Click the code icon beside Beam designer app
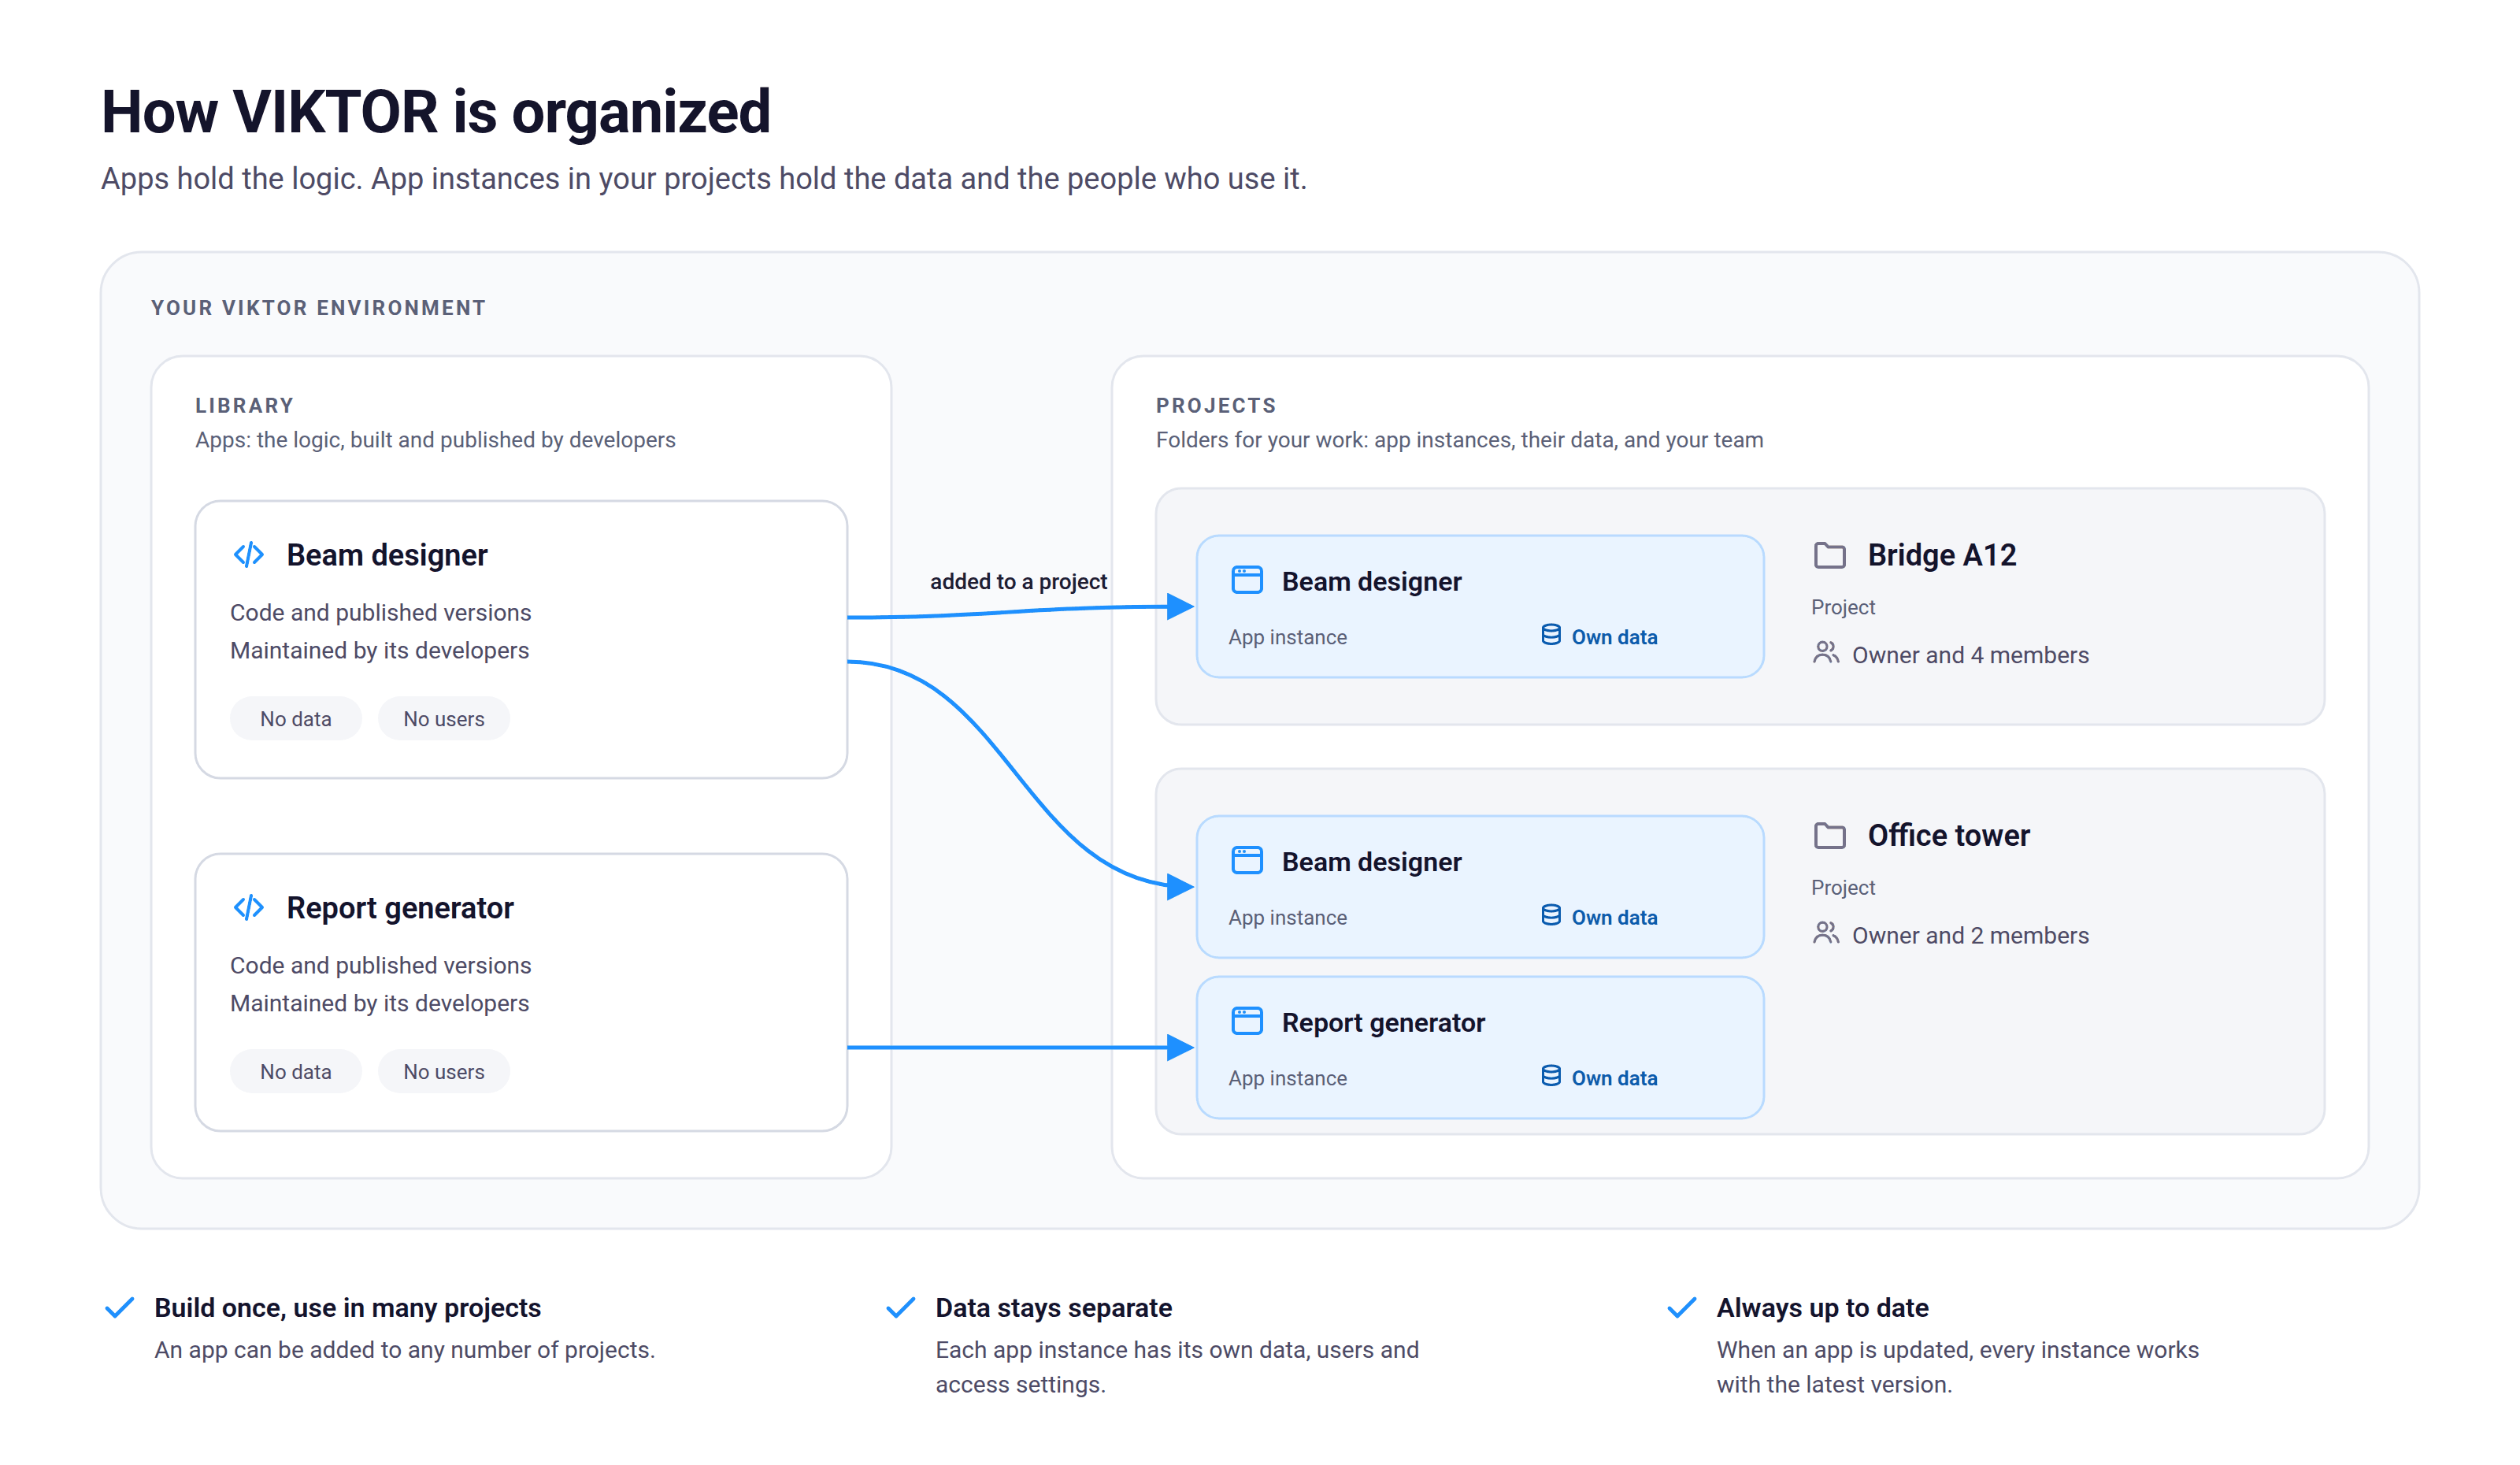The height and width of the screenshot is (1465, 2520). (x=248, y=555)
